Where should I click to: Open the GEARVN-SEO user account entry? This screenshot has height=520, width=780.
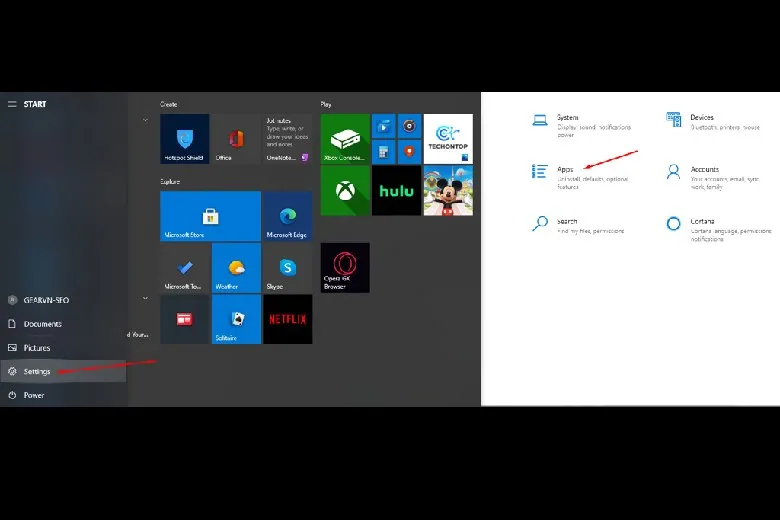click(63, 300)
